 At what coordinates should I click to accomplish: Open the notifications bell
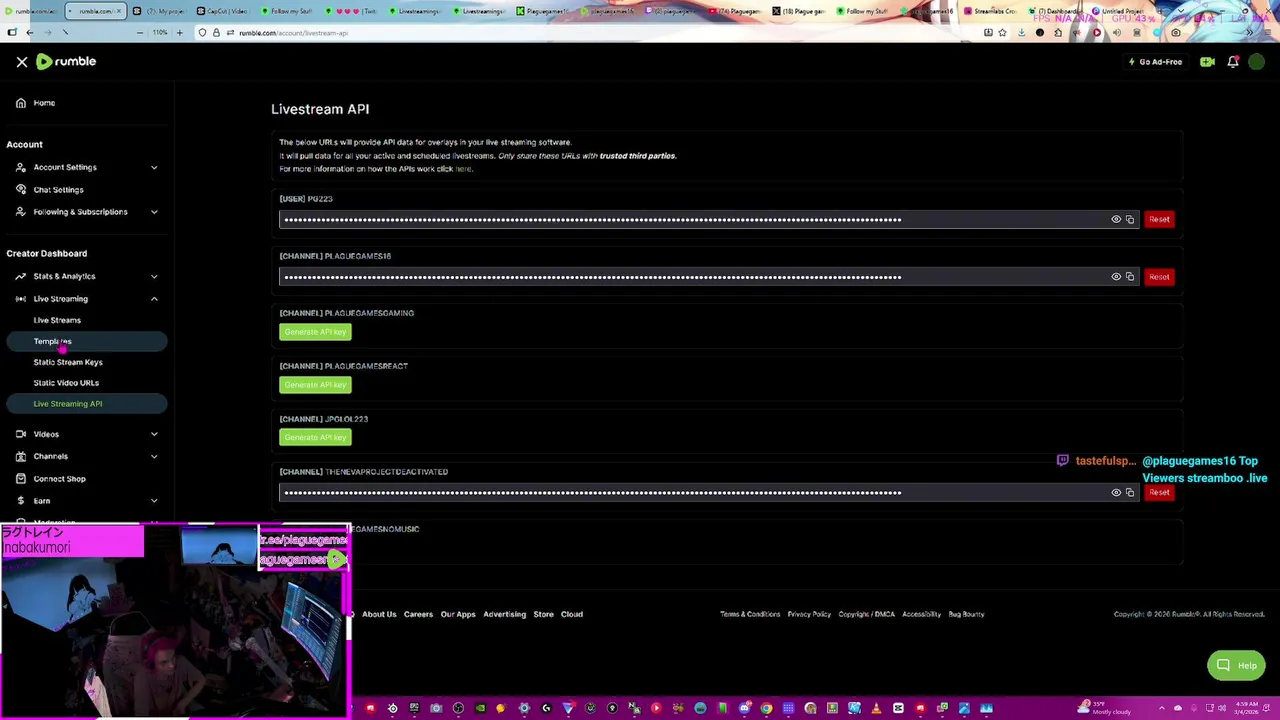pos(1233,62)
